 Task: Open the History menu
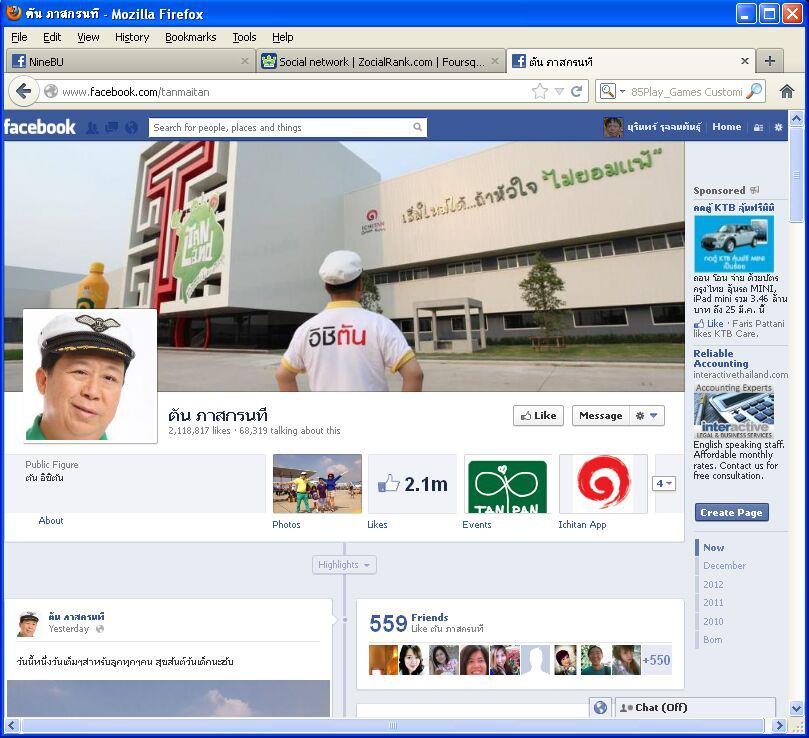click(132, 37)
